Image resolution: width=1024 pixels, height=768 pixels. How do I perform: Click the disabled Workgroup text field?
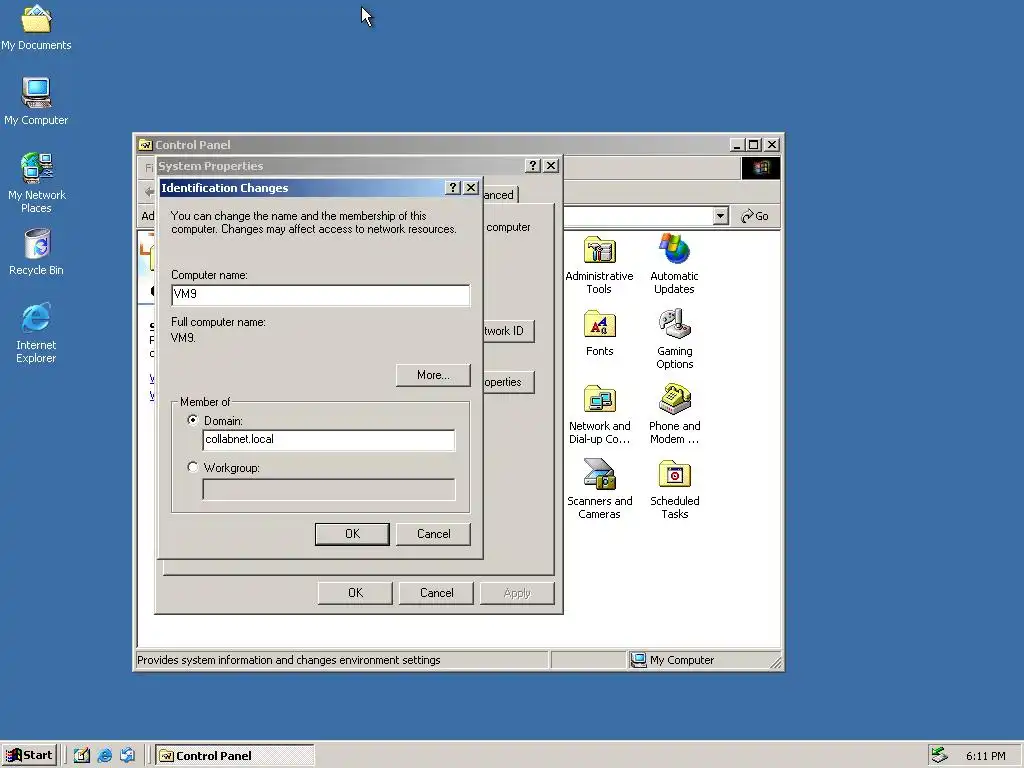[x=328, y=489]
